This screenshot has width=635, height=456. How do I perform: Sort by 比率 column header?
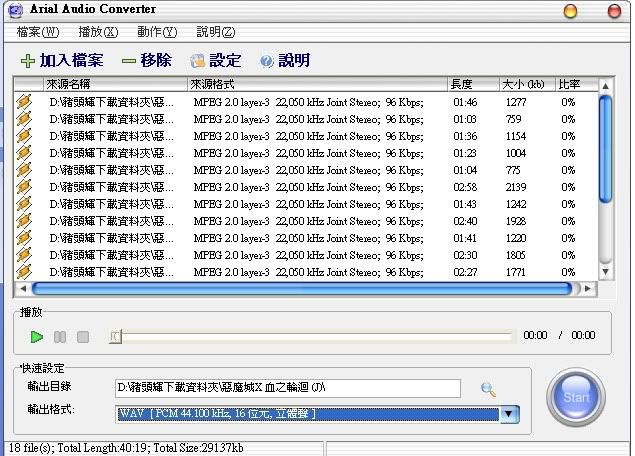click(576, 84)
